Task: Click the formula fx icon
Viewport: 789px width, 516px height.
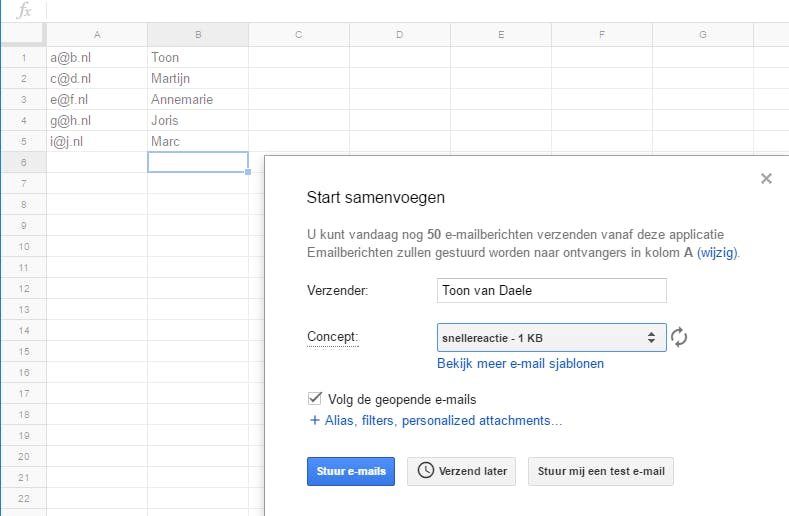Action: (x=24, y=10)
